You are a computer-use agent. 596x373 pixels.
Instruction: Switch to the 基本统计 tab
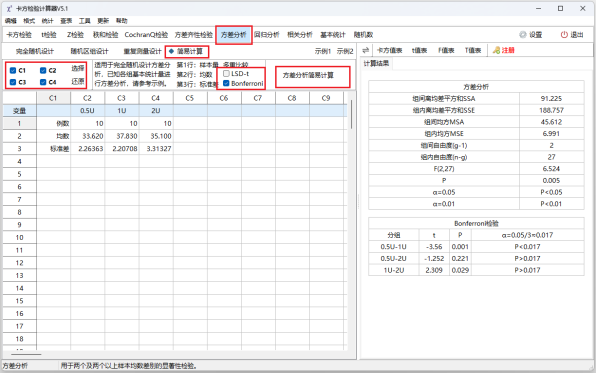click(333, 35)
